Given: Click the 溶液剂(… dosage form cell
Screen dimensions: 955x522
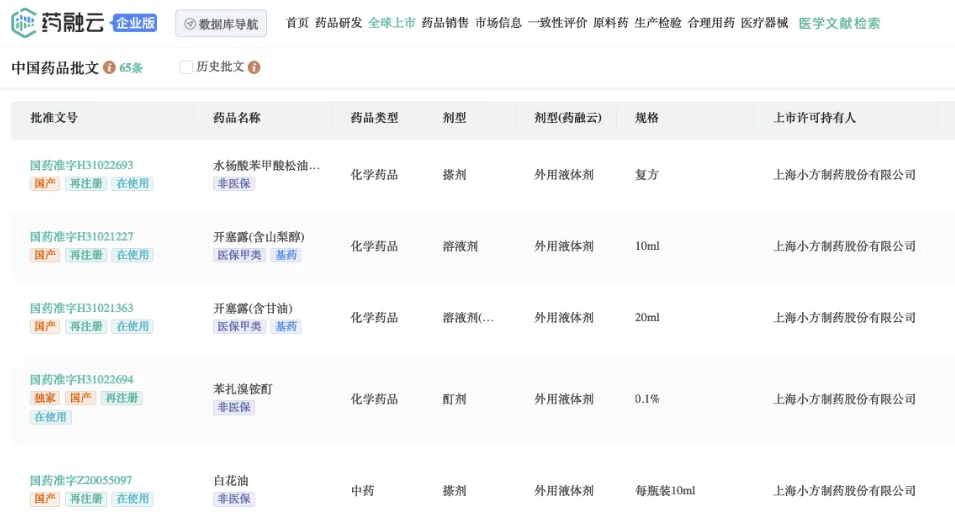Looking at the screenshot, I should point(468,317).
